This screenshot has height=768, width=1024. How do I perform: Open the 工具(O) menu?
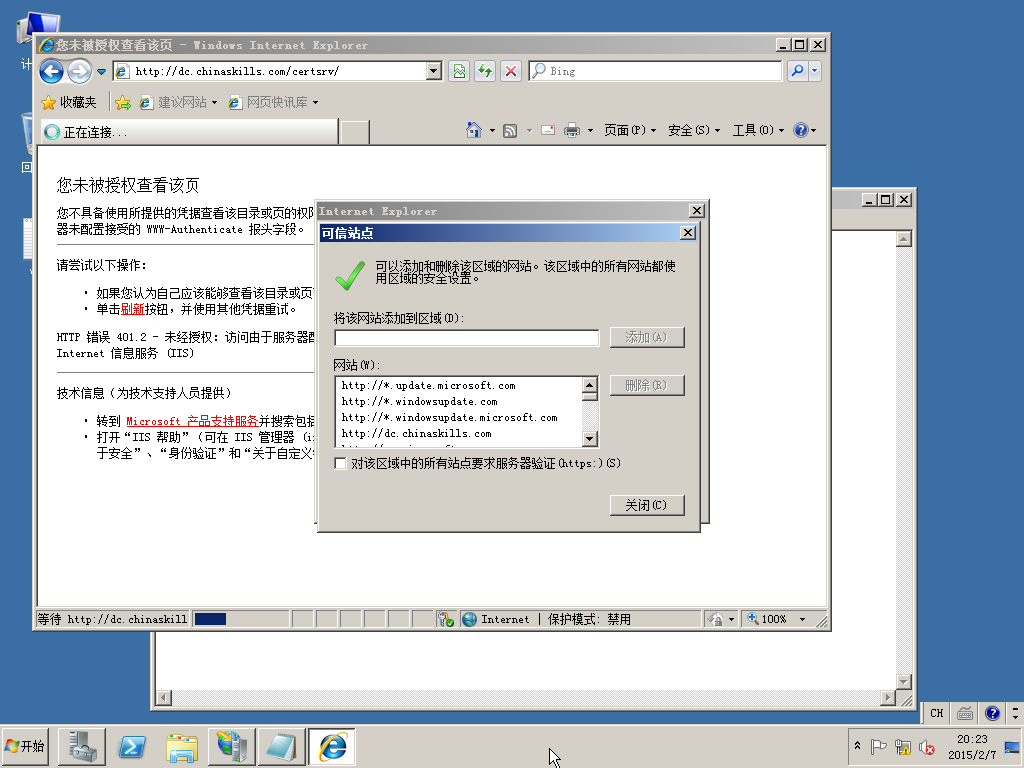click(758, 131)
